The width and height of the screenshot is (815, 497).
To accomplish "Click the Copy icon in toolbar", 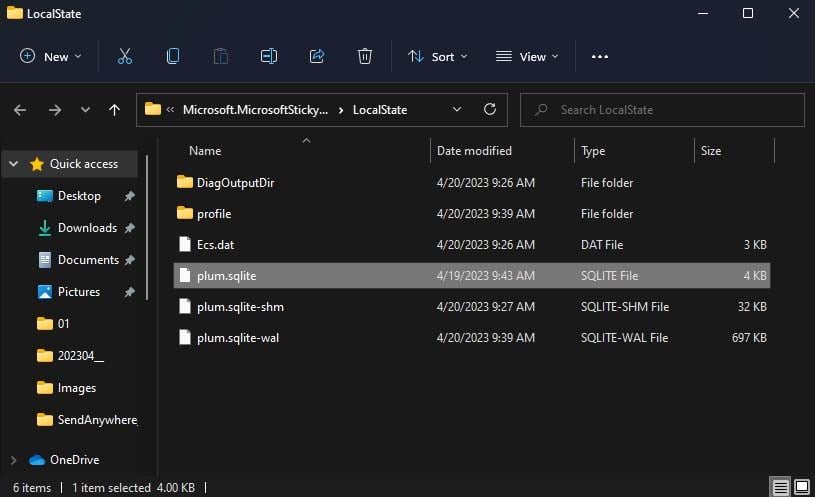I will [173, 57].
